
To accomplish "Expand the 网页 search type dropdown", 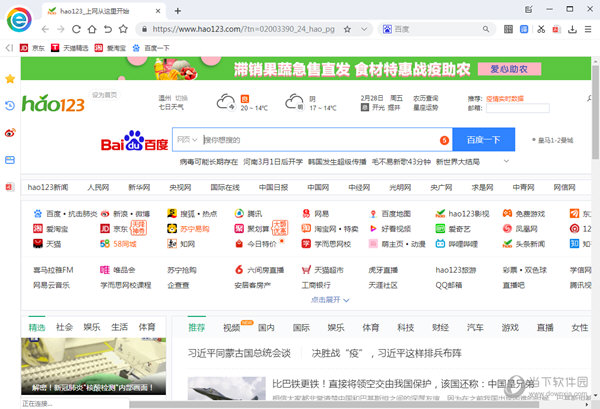I will coord(187,139).
